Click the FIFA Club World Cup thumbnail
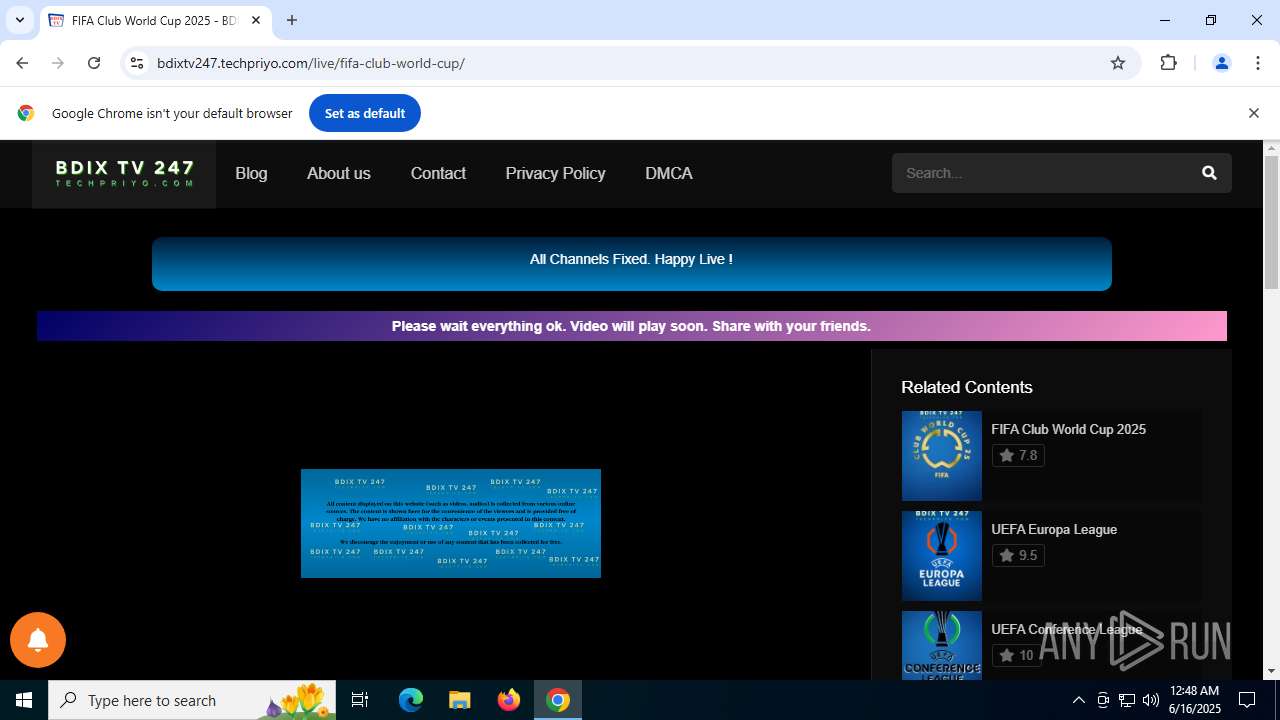The image size is (1280, 720). (942, 456)
